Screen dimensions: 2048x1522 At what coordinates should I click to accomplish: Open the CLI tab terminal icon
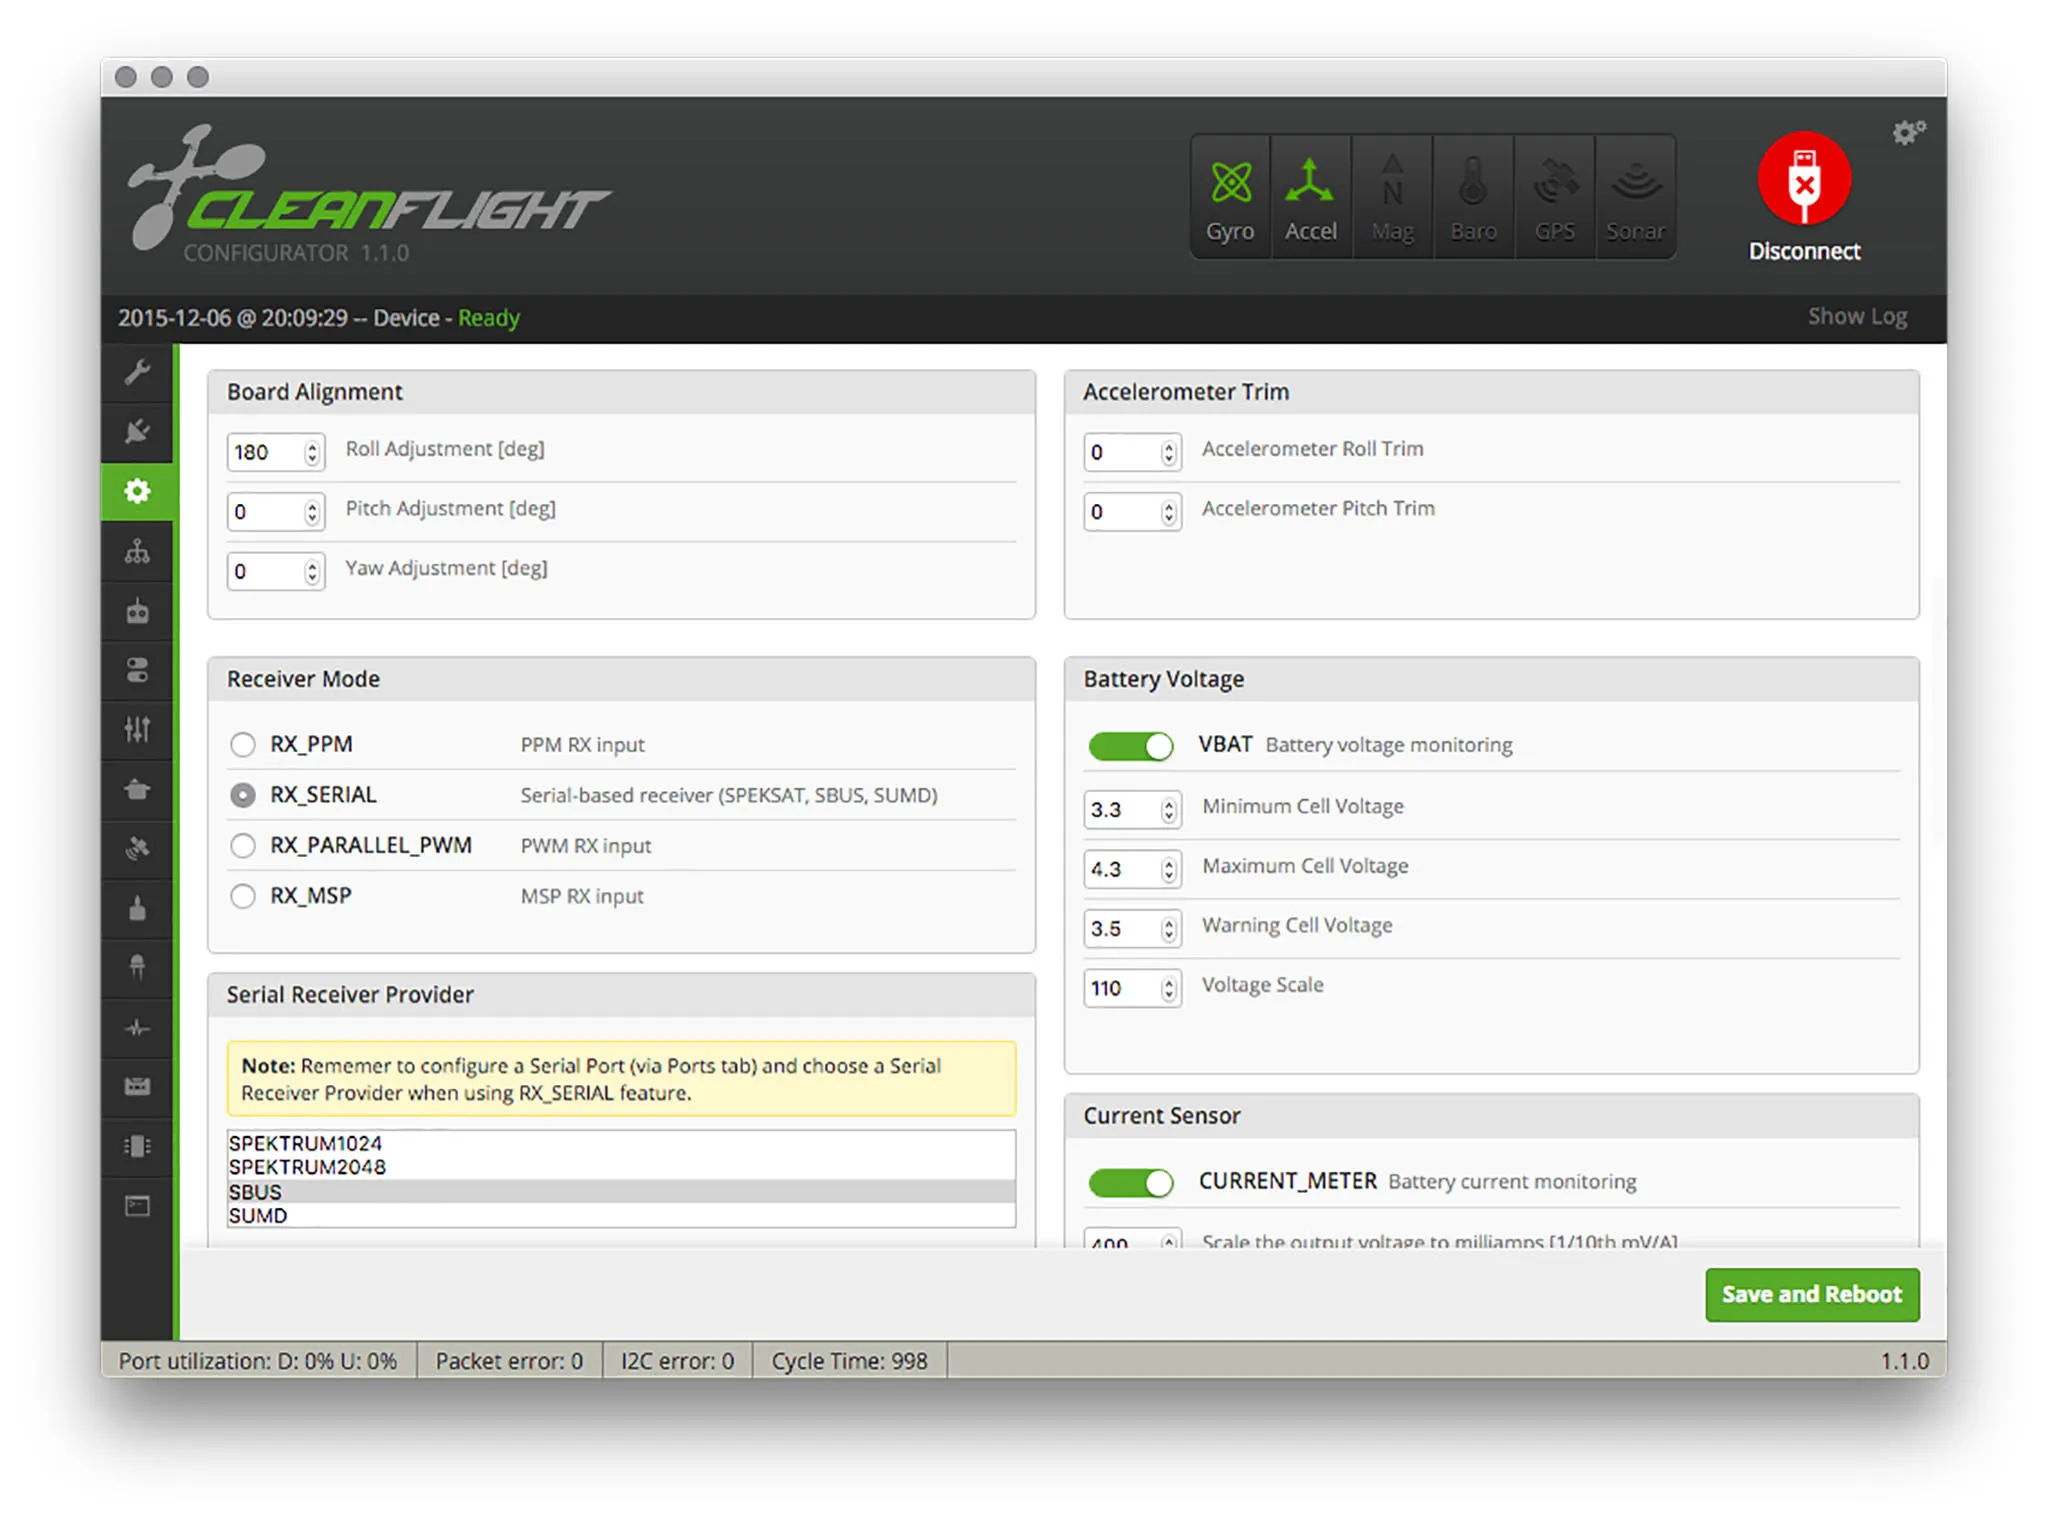point(137,1206)
